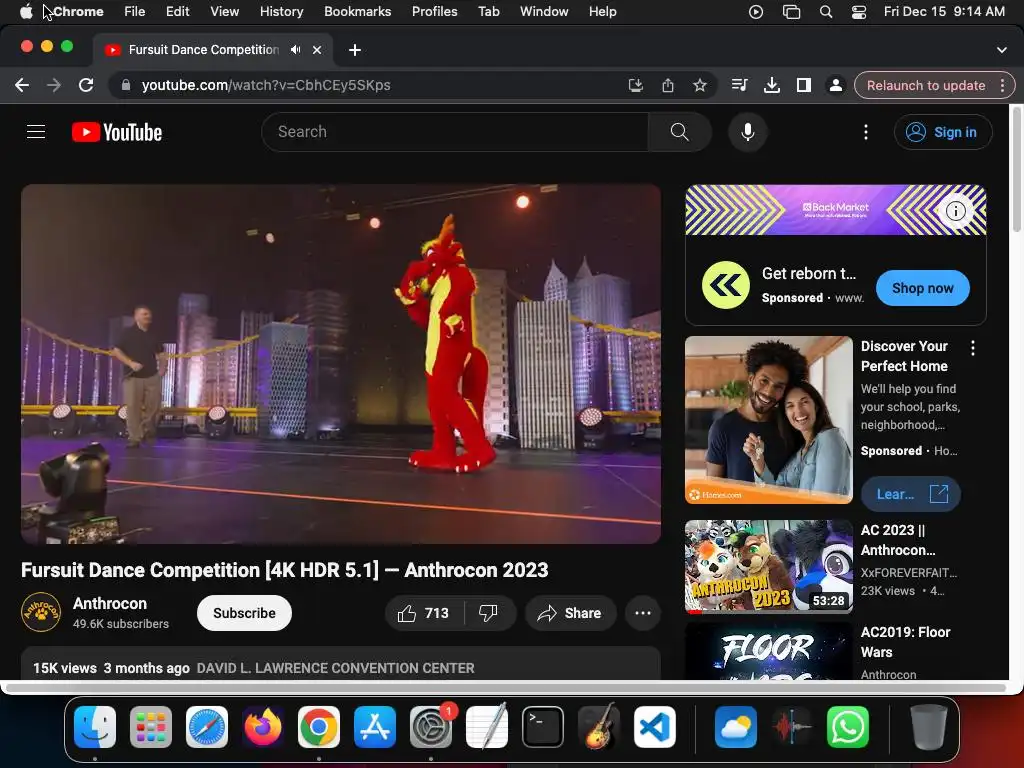
Task: Open the Edit menu
Action: pos(178,11)
